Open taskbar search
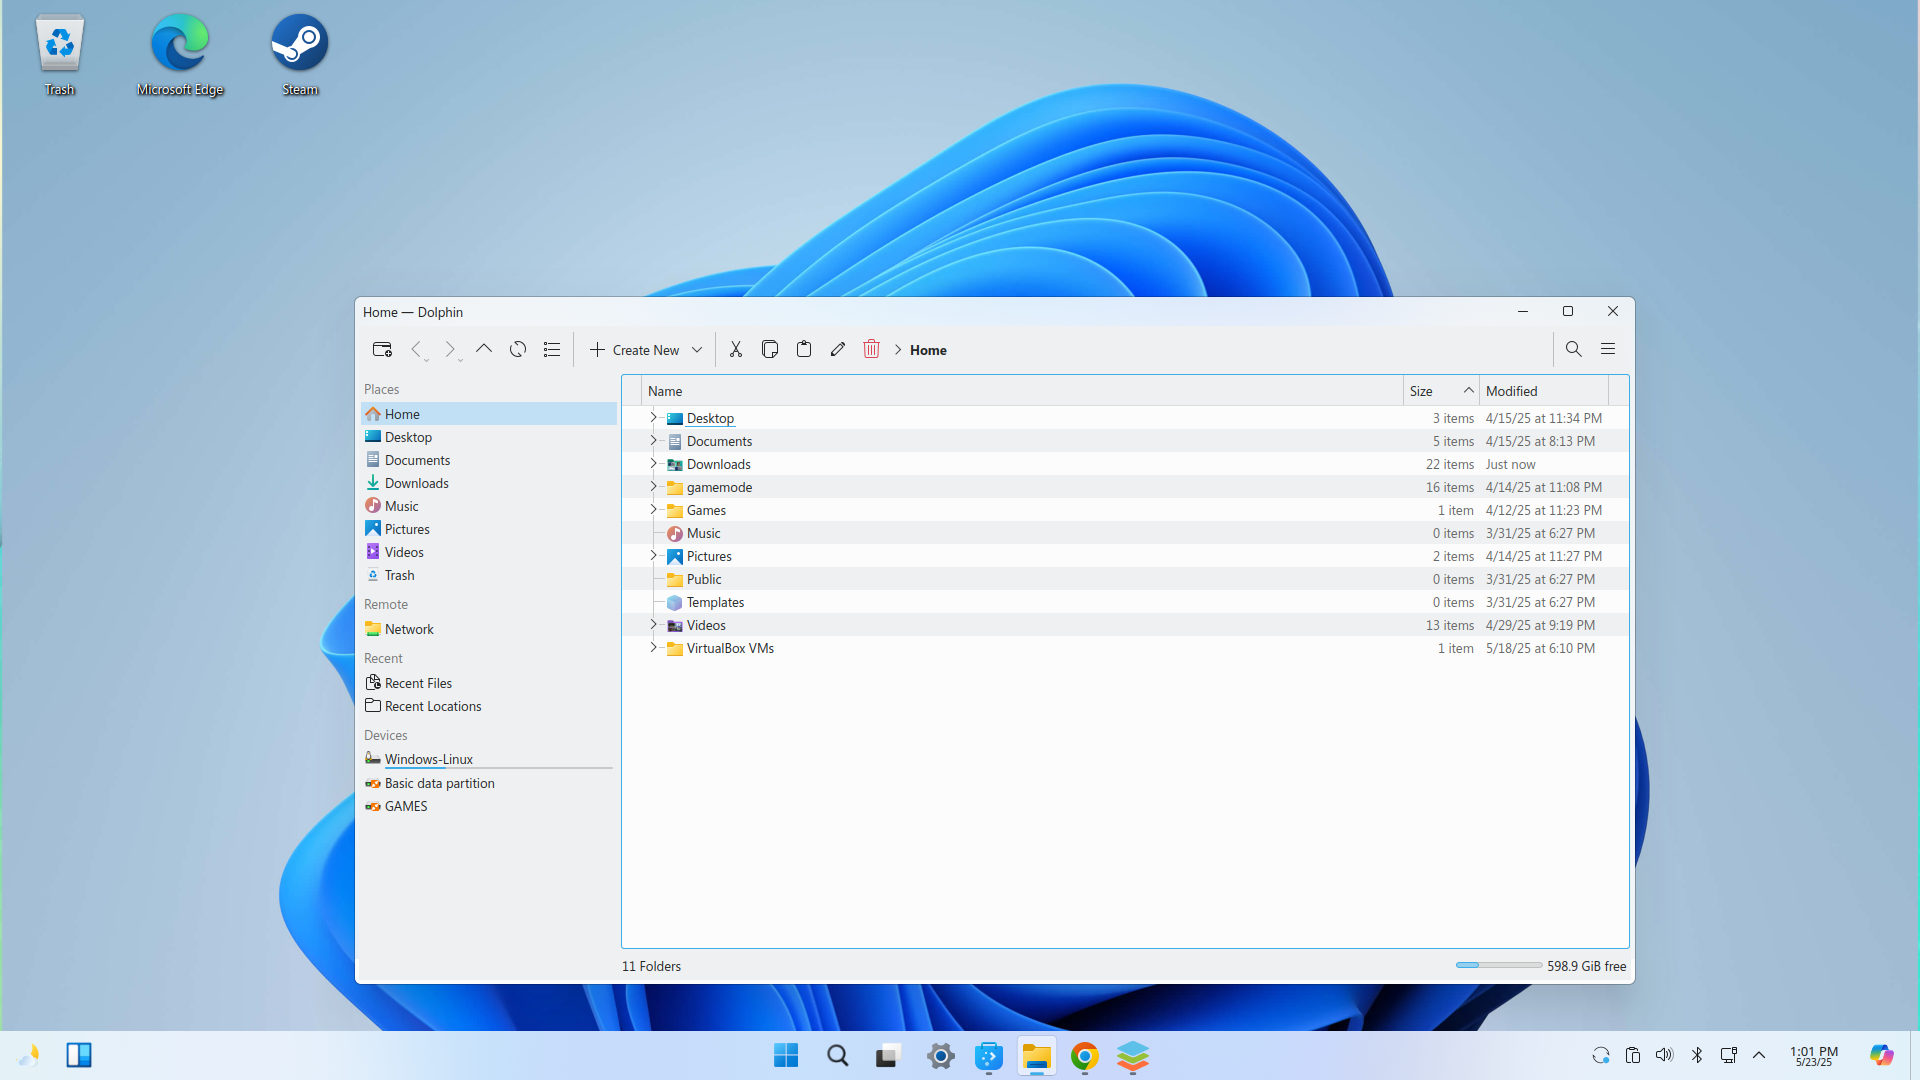Image resolution: width=1920 pixels, height=1080 pixels. click(837, 1055)
